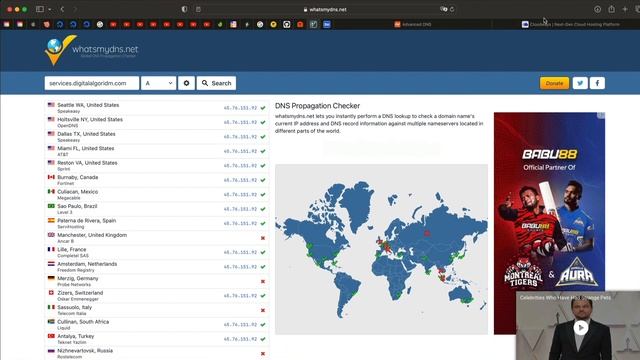This screenshot has width=640, height=360.
Task: Open the record type A dropdown
Action: [x=158, y=83]
